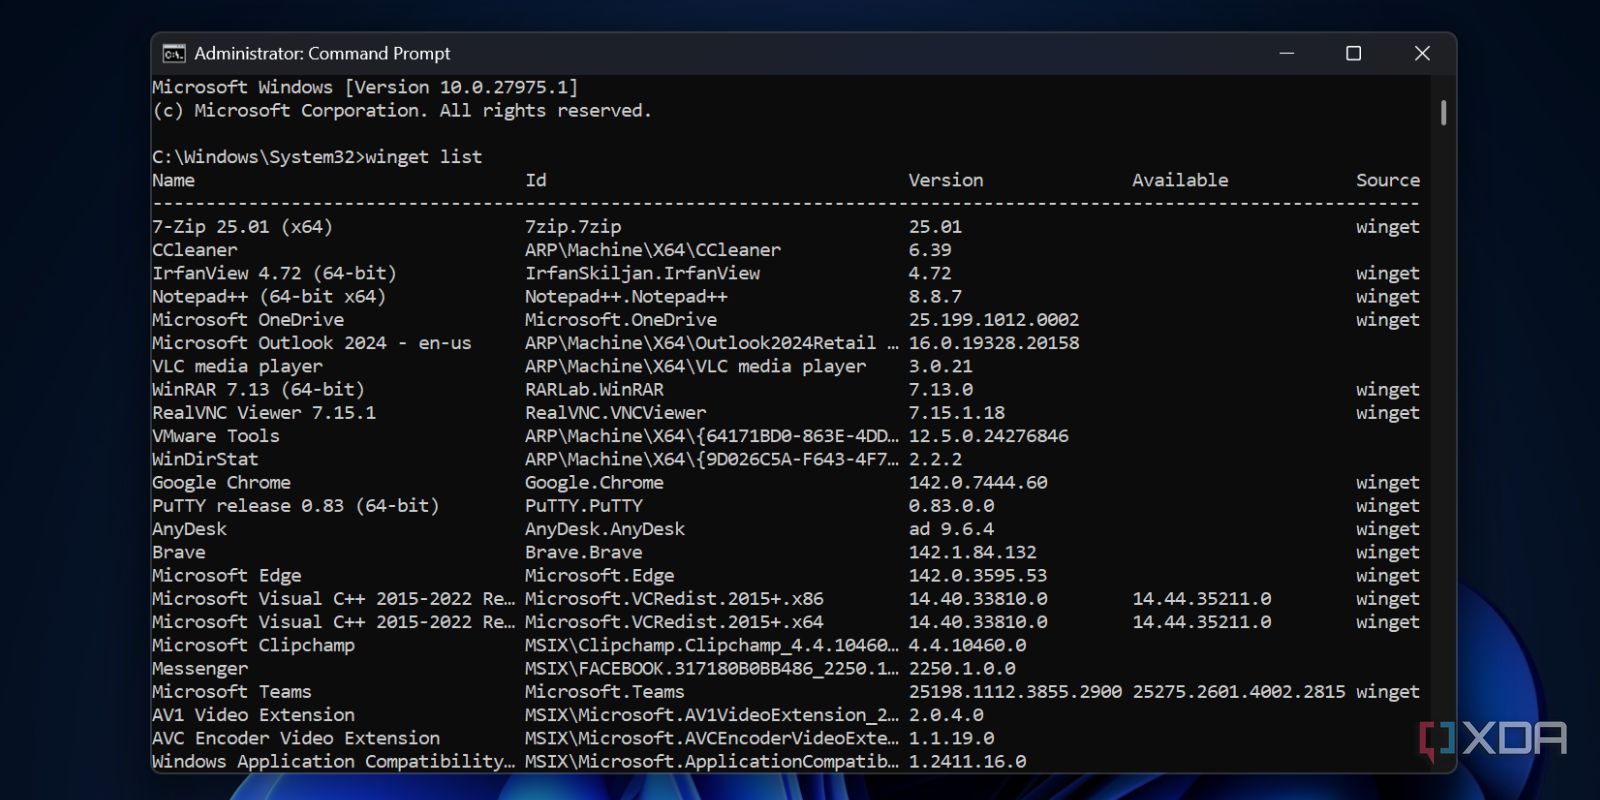Click the 'AVC Encoder Video Extension' name

(x=296, y=738)
